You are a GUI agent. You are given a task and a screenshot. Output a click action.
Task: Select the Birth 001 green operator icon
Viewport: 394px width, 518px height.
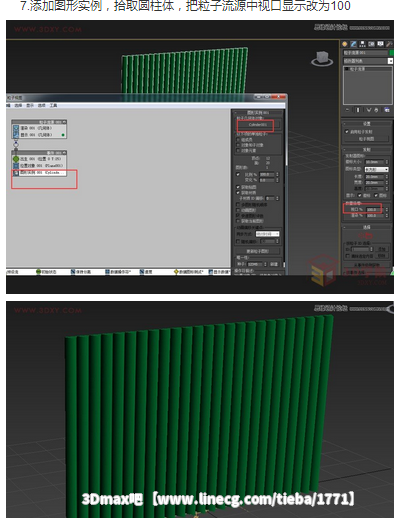tap(16, 159)
